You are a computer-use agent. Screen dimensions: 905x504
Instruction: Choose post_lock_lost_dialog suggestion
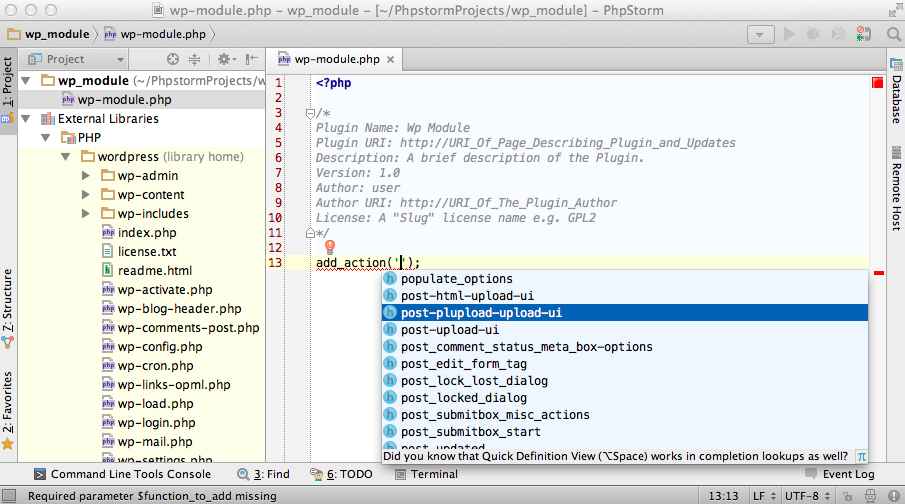click(x=625, y=380)
